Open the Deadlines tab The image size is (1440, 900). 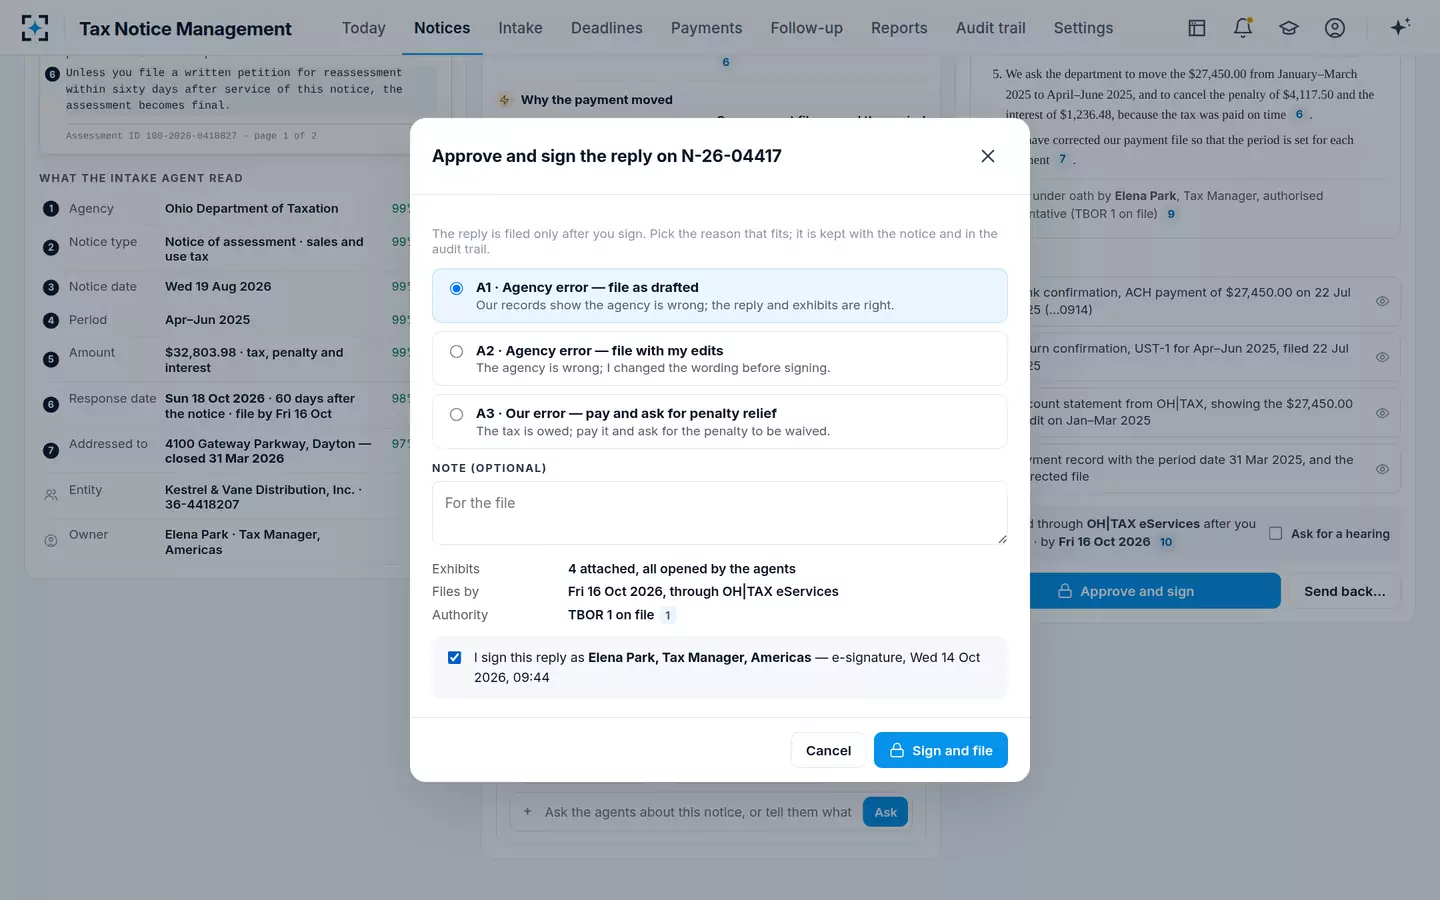click(x=607, y=28)
